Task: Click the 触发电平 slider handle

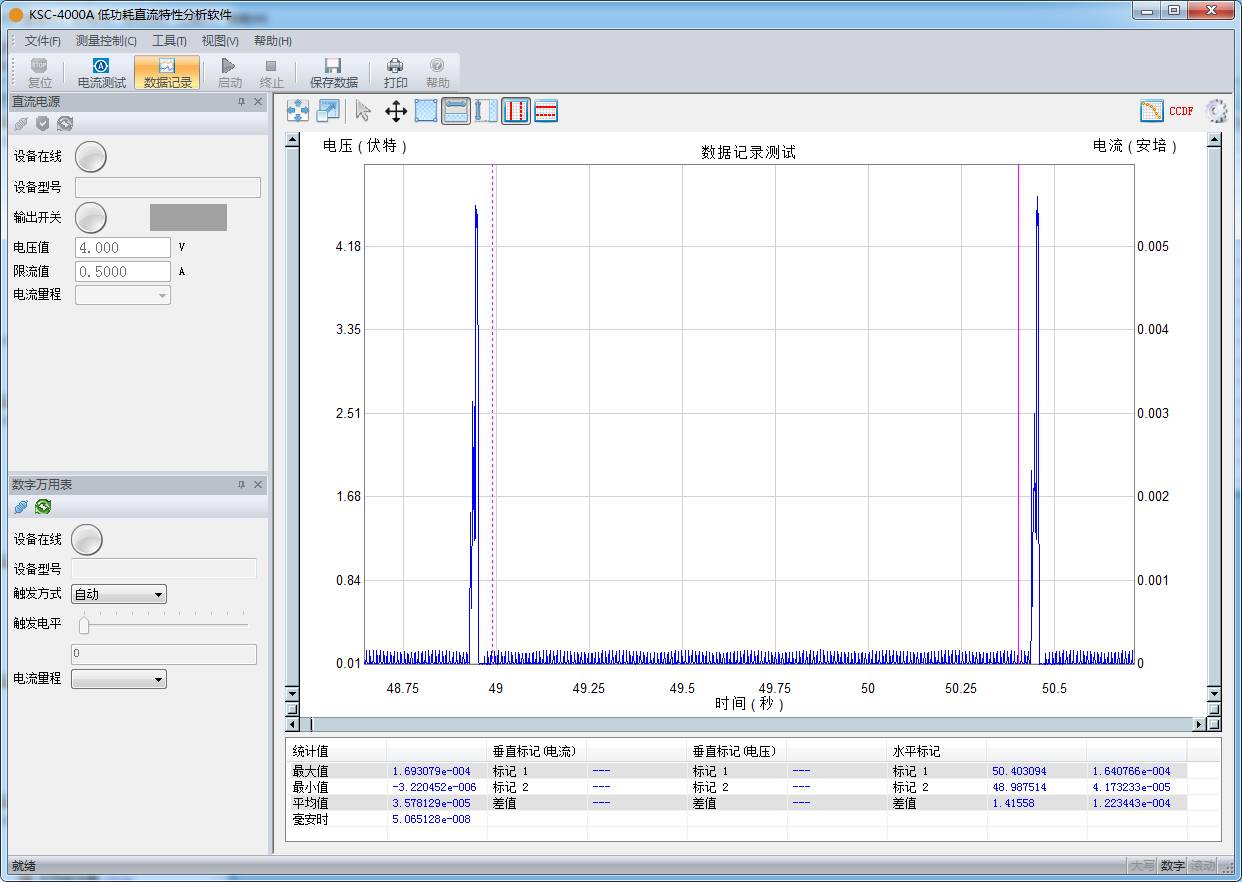Action: click(x=84, y=625)
